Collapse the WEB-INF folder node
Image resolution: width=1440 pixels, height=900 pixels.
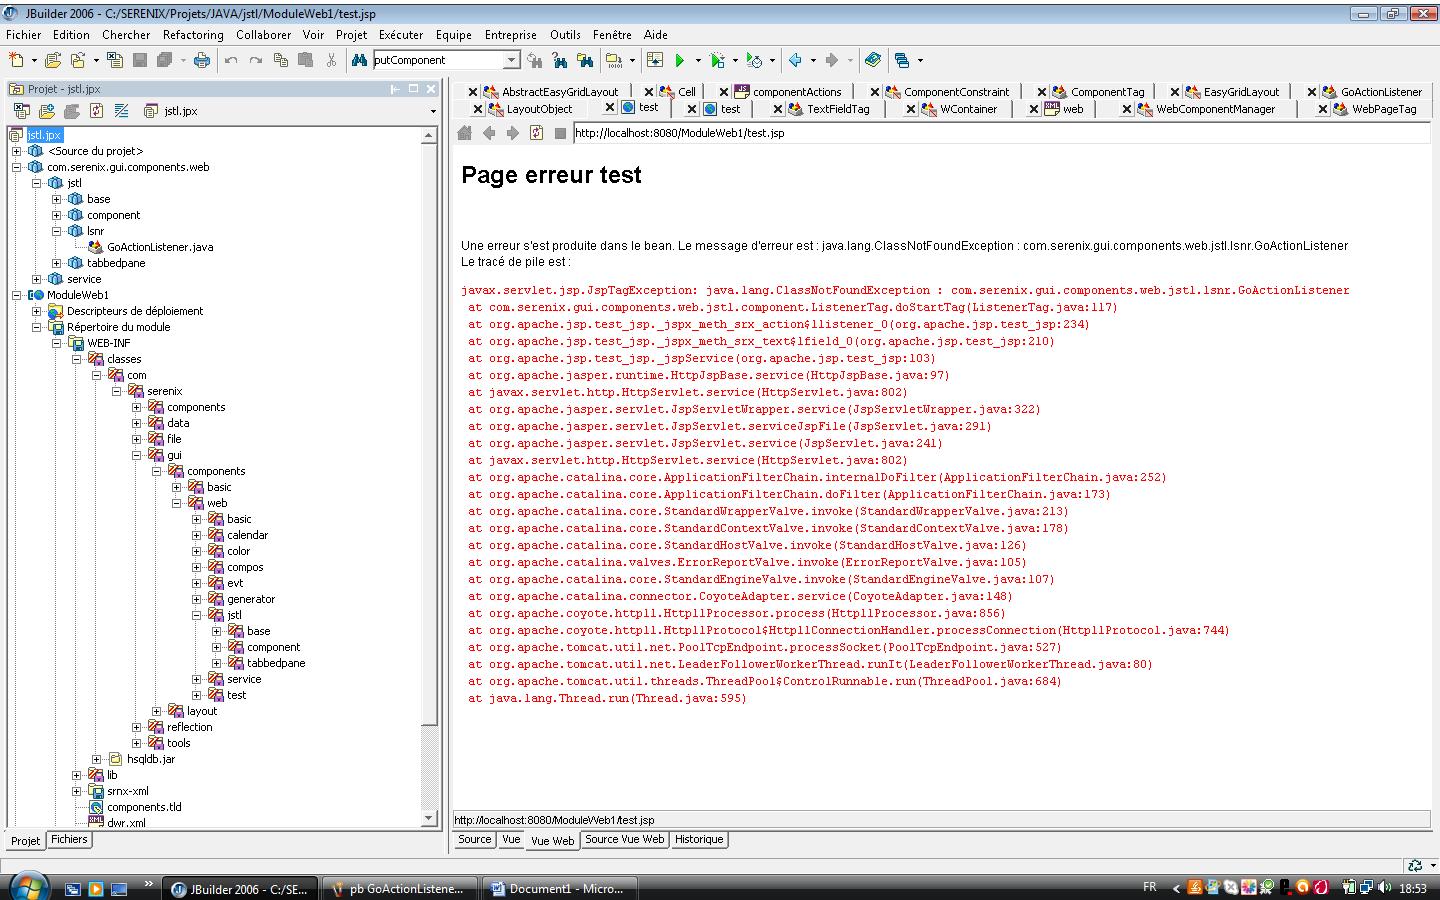56,343
